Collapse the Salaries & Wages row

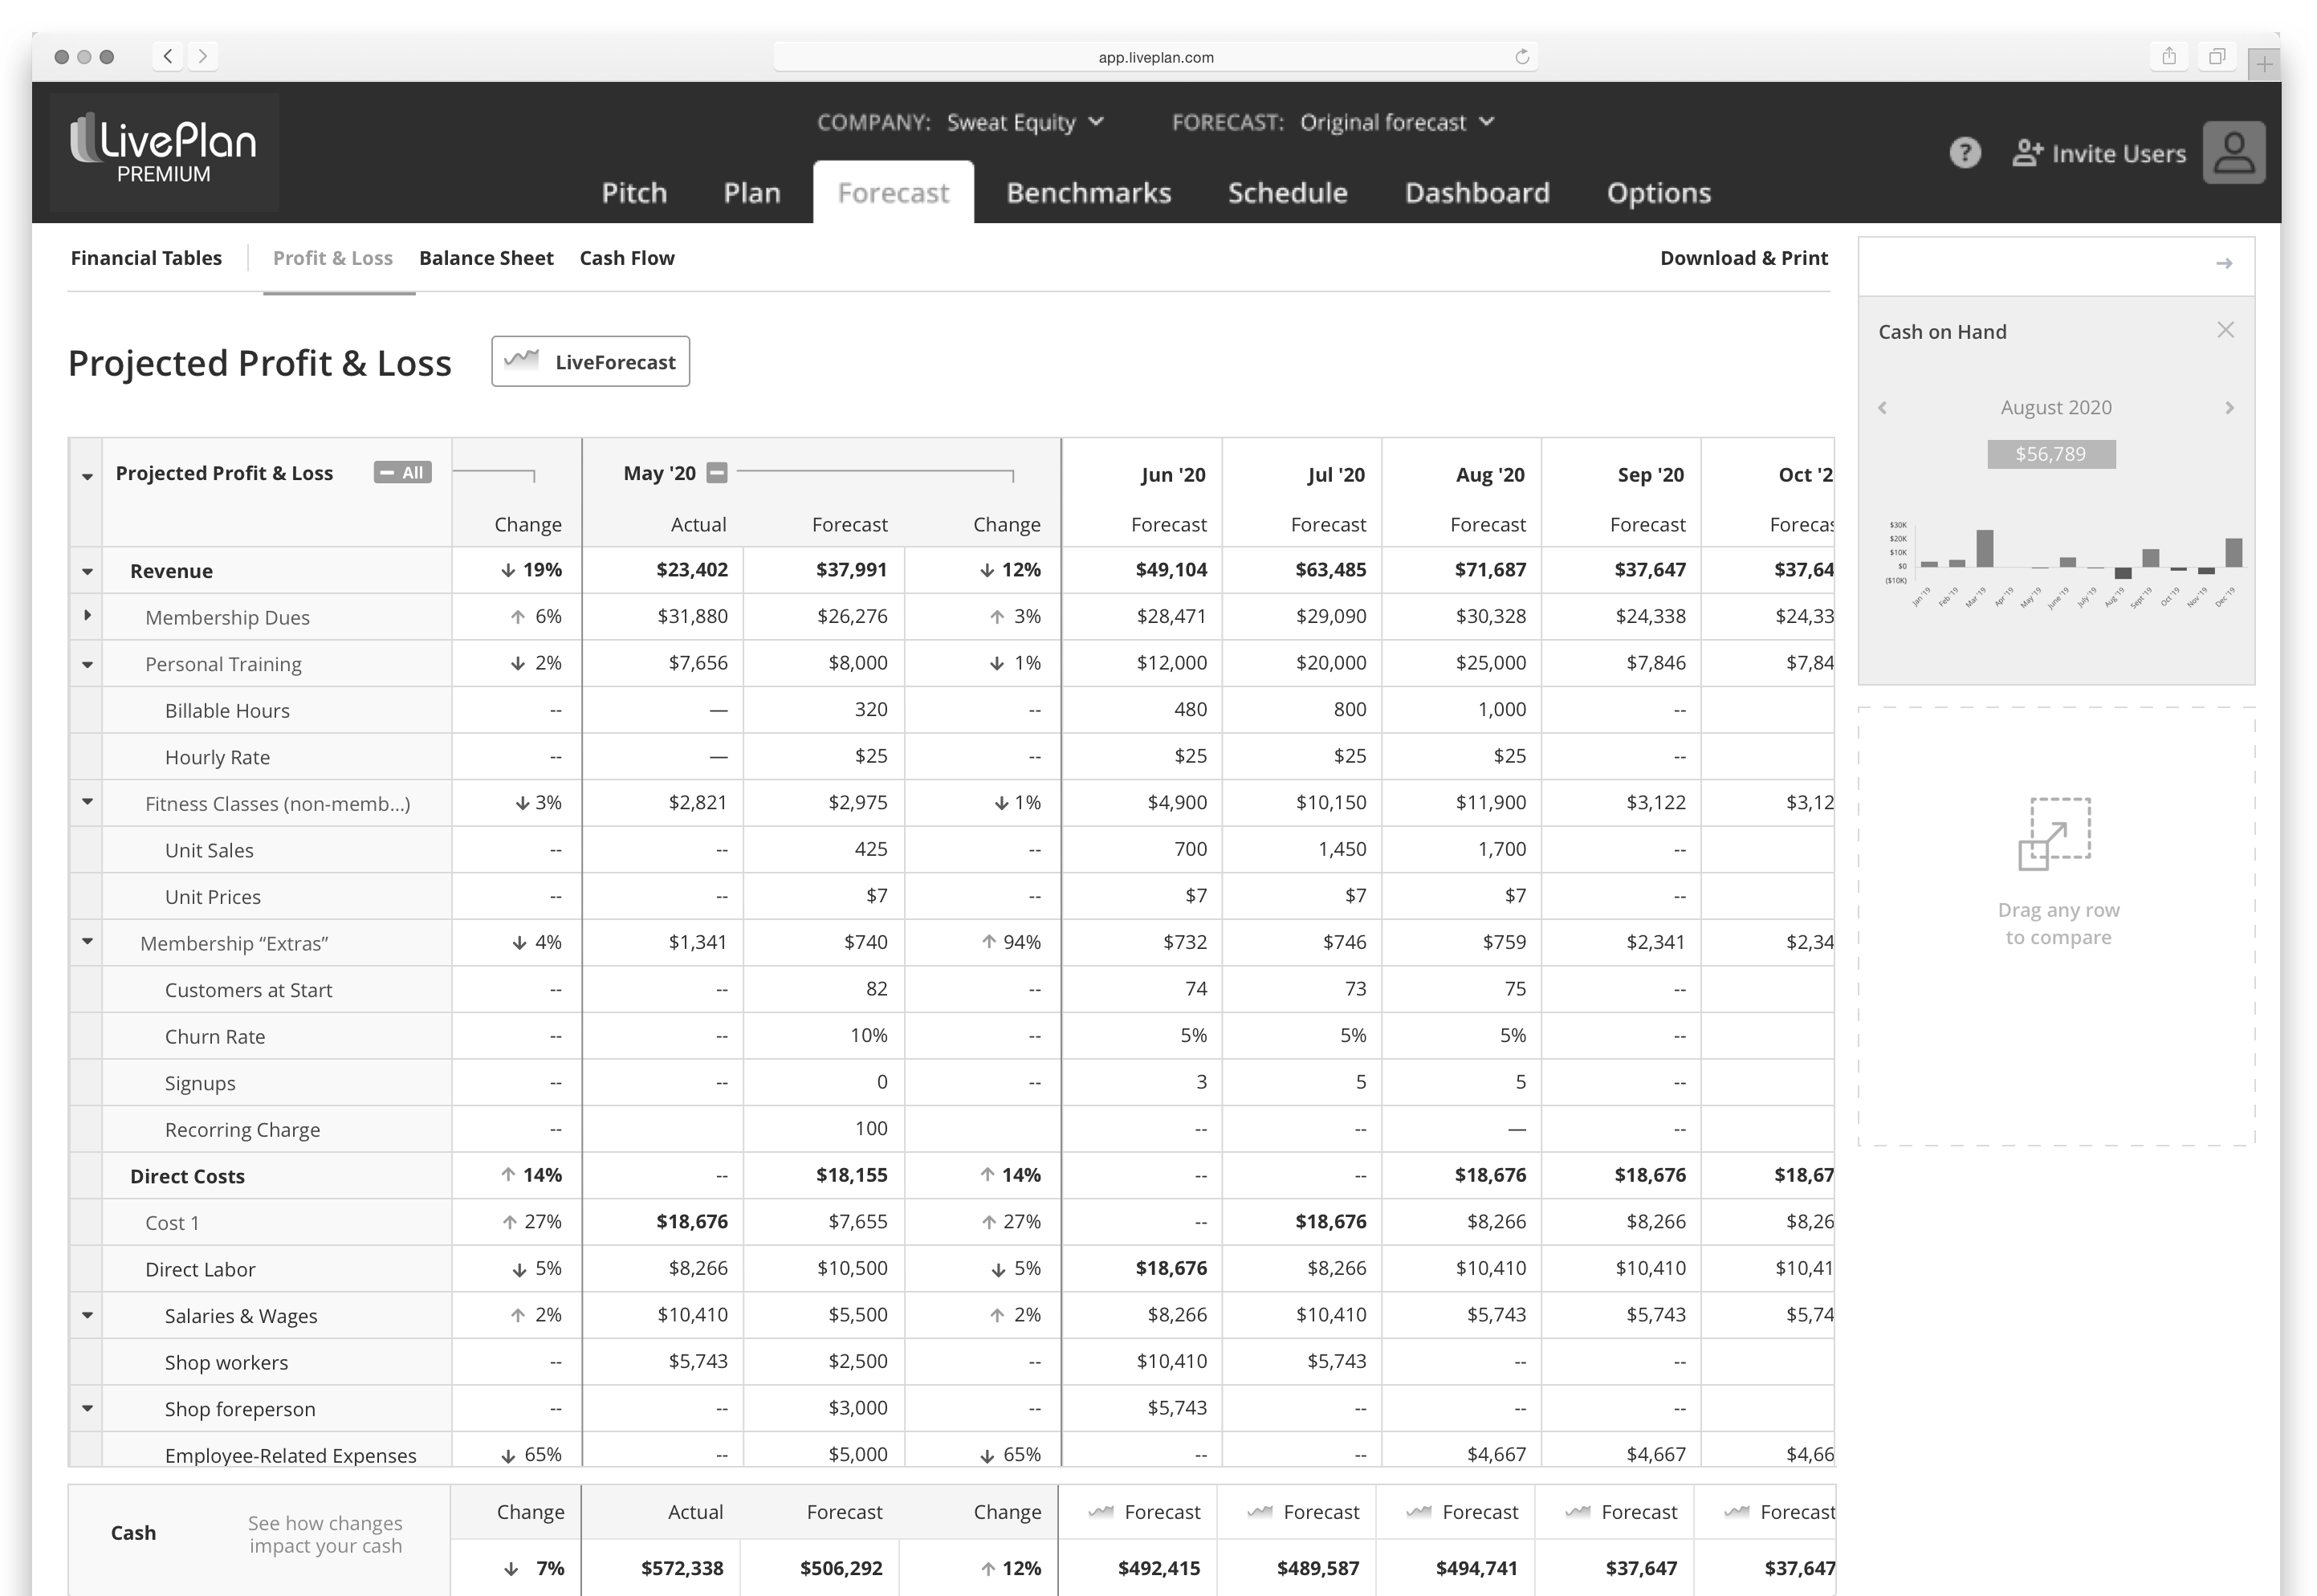click(x=87, y=1315)
